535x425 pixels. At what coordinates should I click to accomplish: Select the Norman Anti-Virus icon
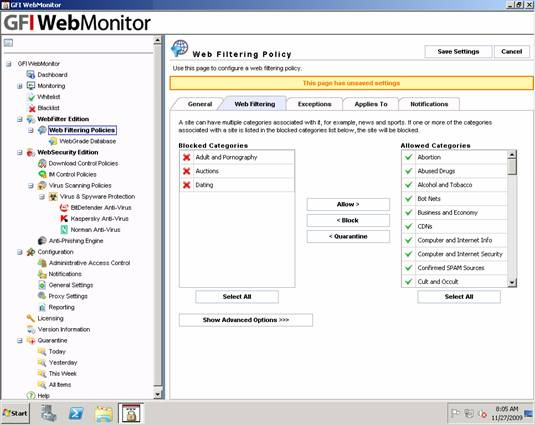coord(64,230)
